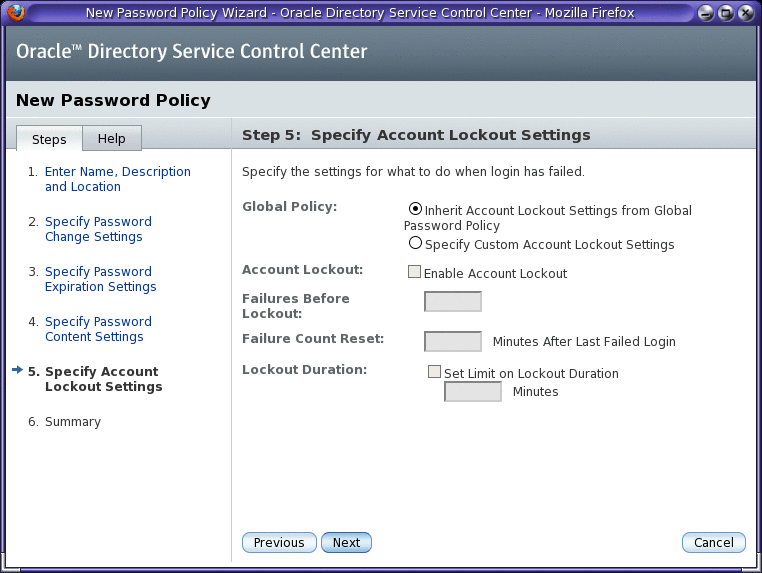This screenshot has width=762, height=573.
Task: Click the Next button
Action: point(346,542)
